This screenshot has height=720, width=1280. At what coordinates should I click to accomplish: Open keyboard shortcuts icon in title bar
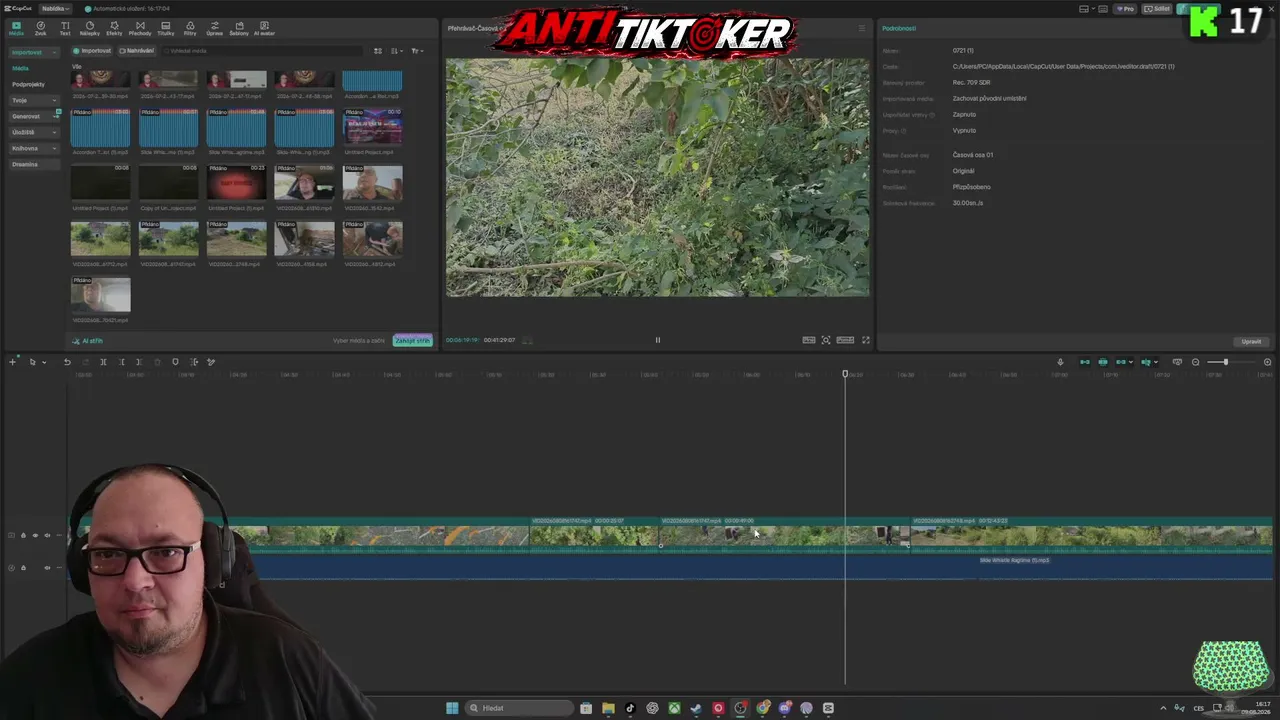point(1104,9)
